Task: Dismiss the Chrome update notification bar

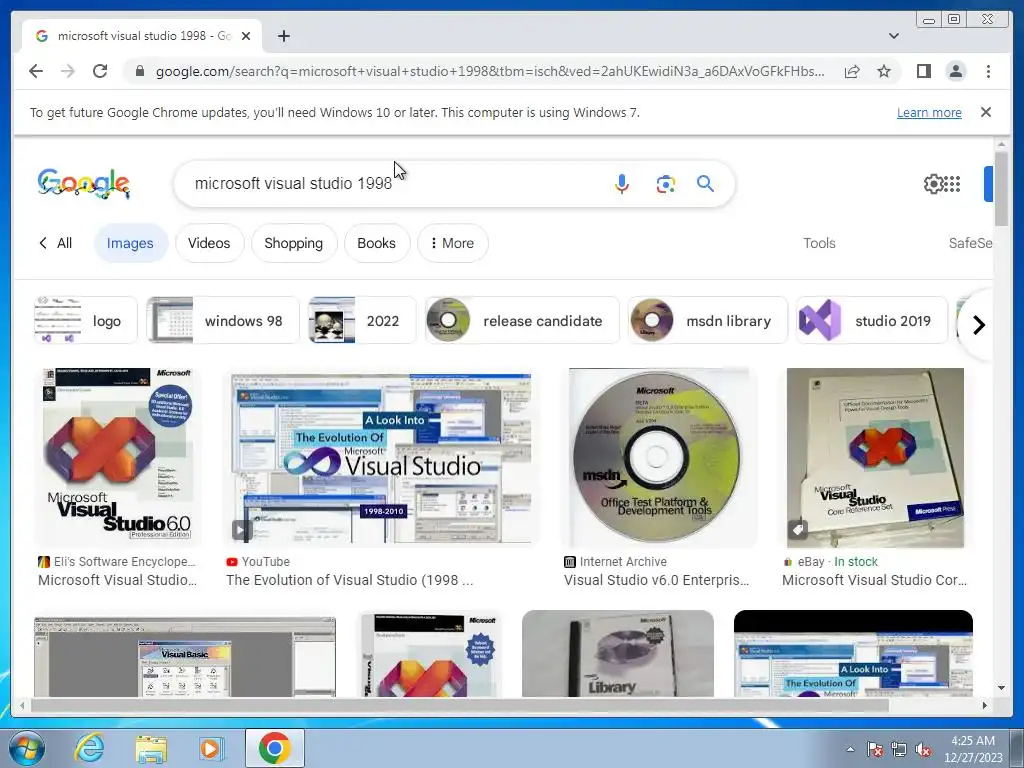Action: click(x=985, y=112)
